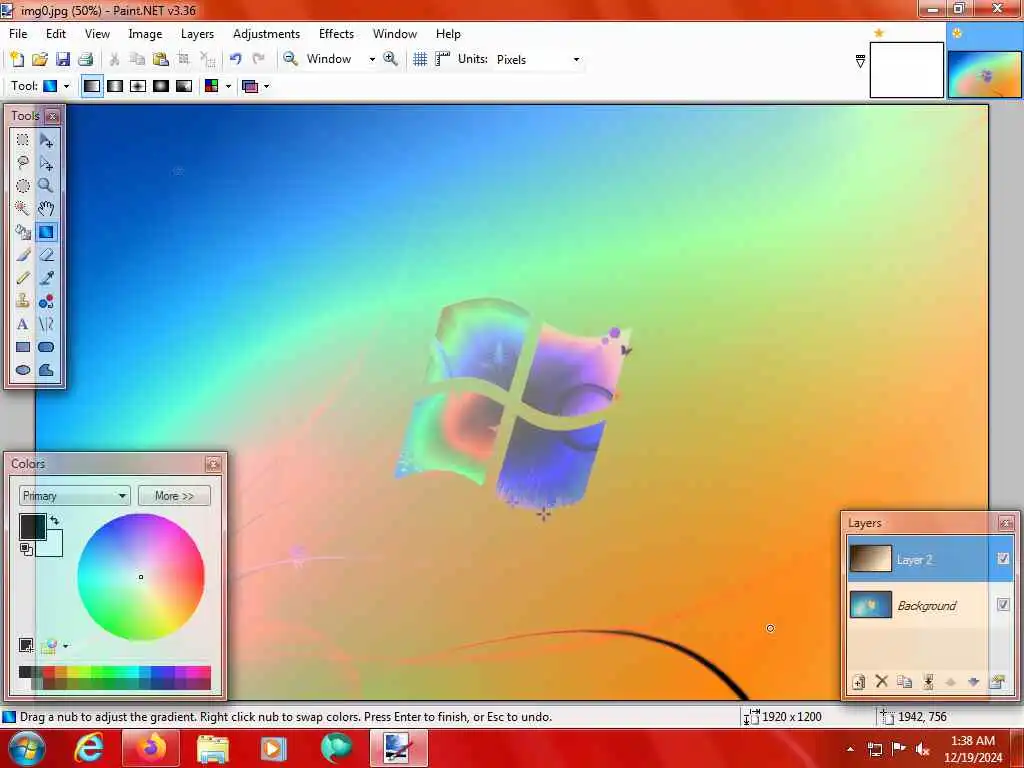This screenshot has height=768, width=1024.
Task: Toggle Layer 2 visibility checkbox
Action: tap(1003, 558)
